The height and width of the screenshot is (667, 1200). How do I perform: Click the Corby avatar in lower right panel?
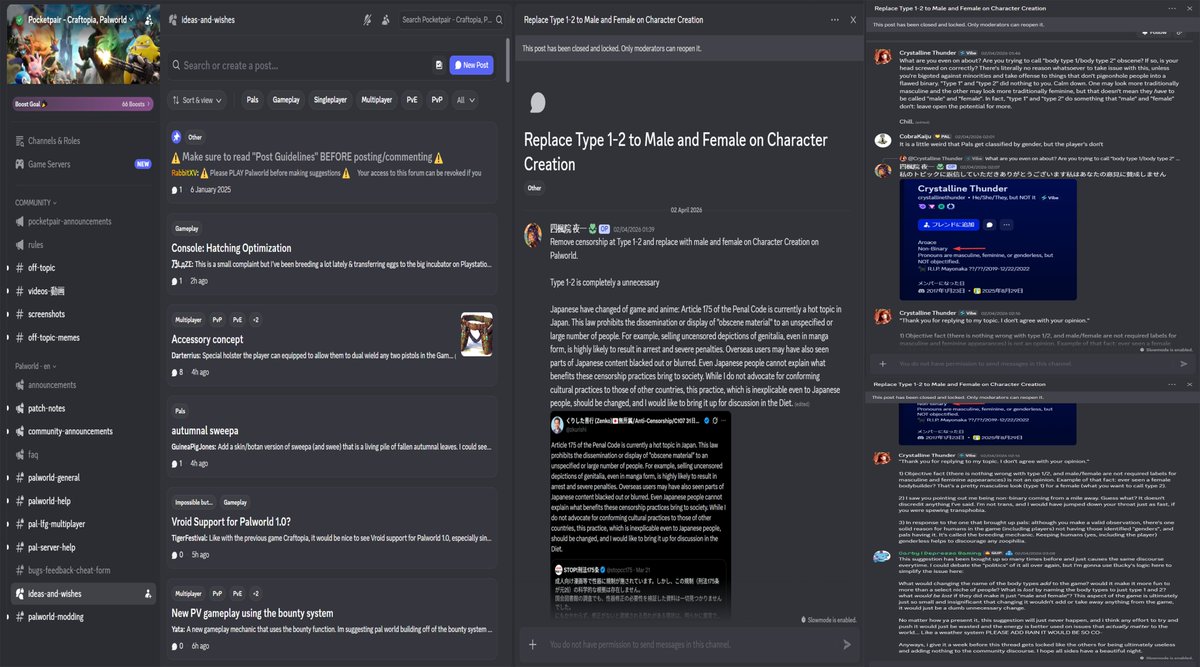pos(883,556)
